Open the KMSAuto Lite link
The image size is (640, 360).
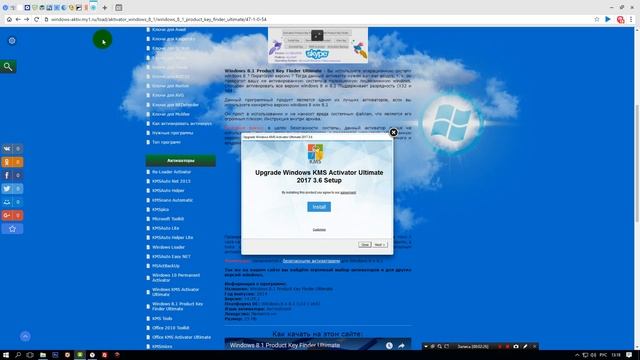click(165, 228)
